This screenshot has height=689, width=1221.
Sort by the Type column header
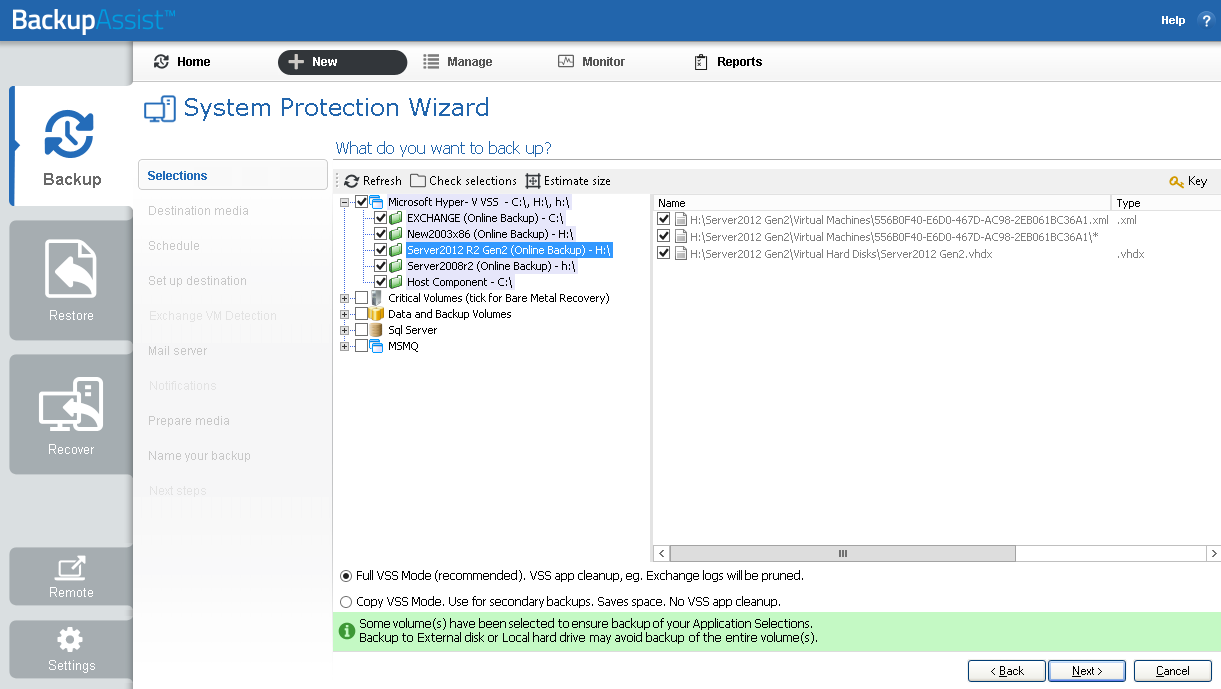tap(1166, 203)
